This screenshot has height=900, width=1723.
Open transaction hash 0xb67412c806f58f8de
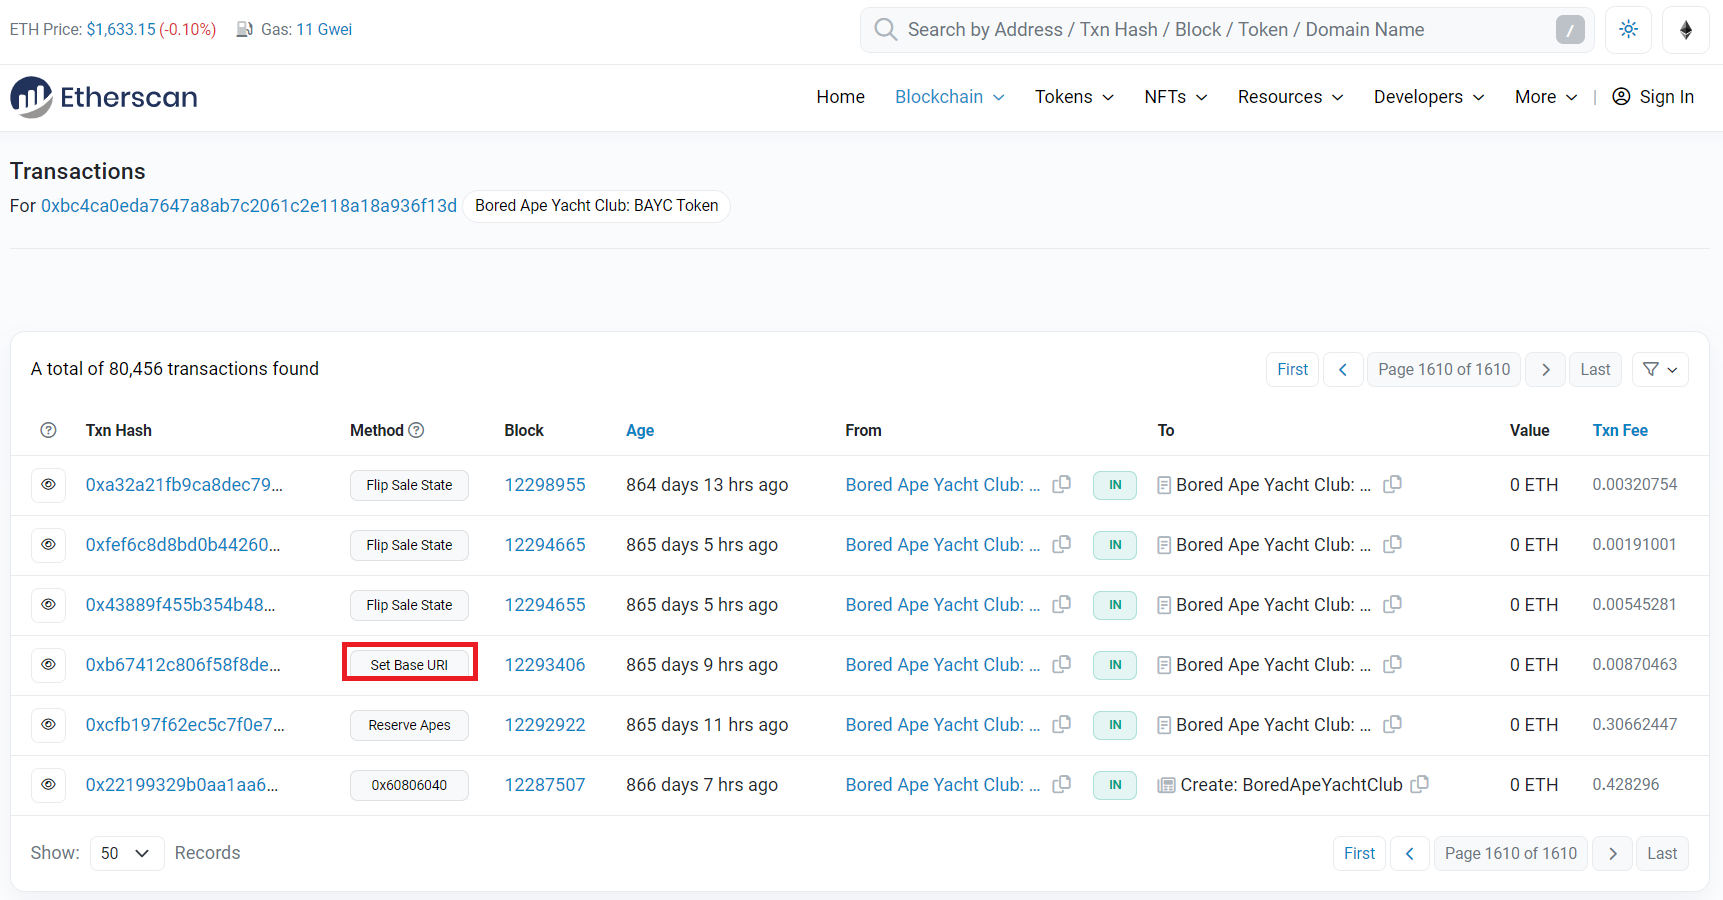pyautogui.click(x=183, y=664)
